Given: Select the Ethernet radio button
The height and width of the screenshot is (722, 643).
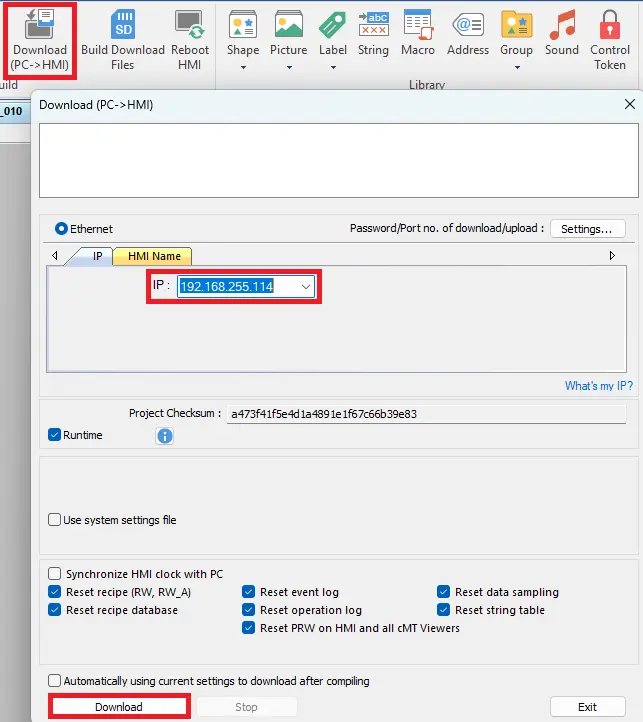Looking at the screenshot, I should tap(61, 228).
